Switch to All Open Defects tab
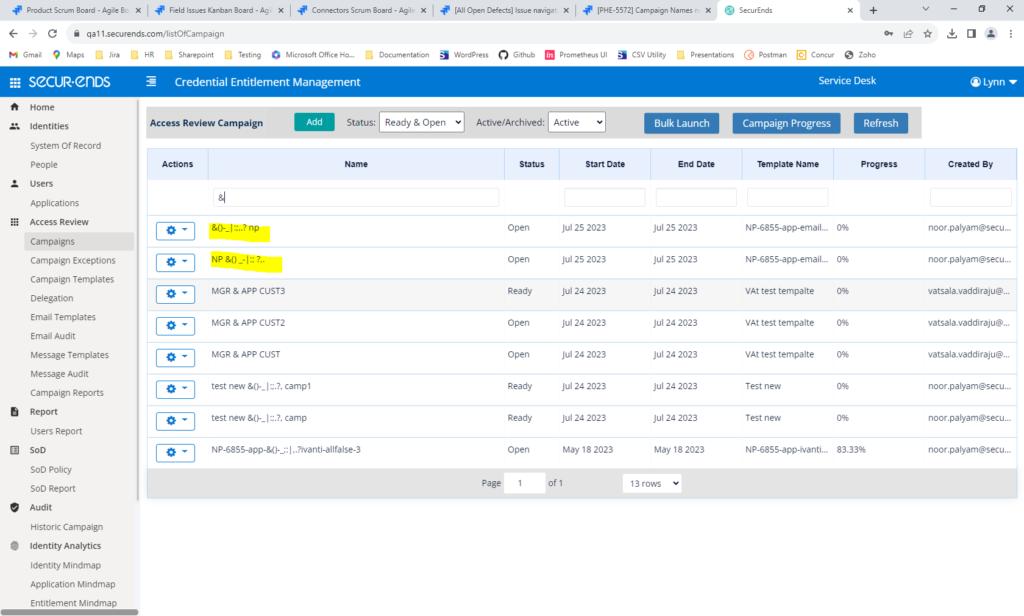The image size is (1024, 616). tap(504, 10)
